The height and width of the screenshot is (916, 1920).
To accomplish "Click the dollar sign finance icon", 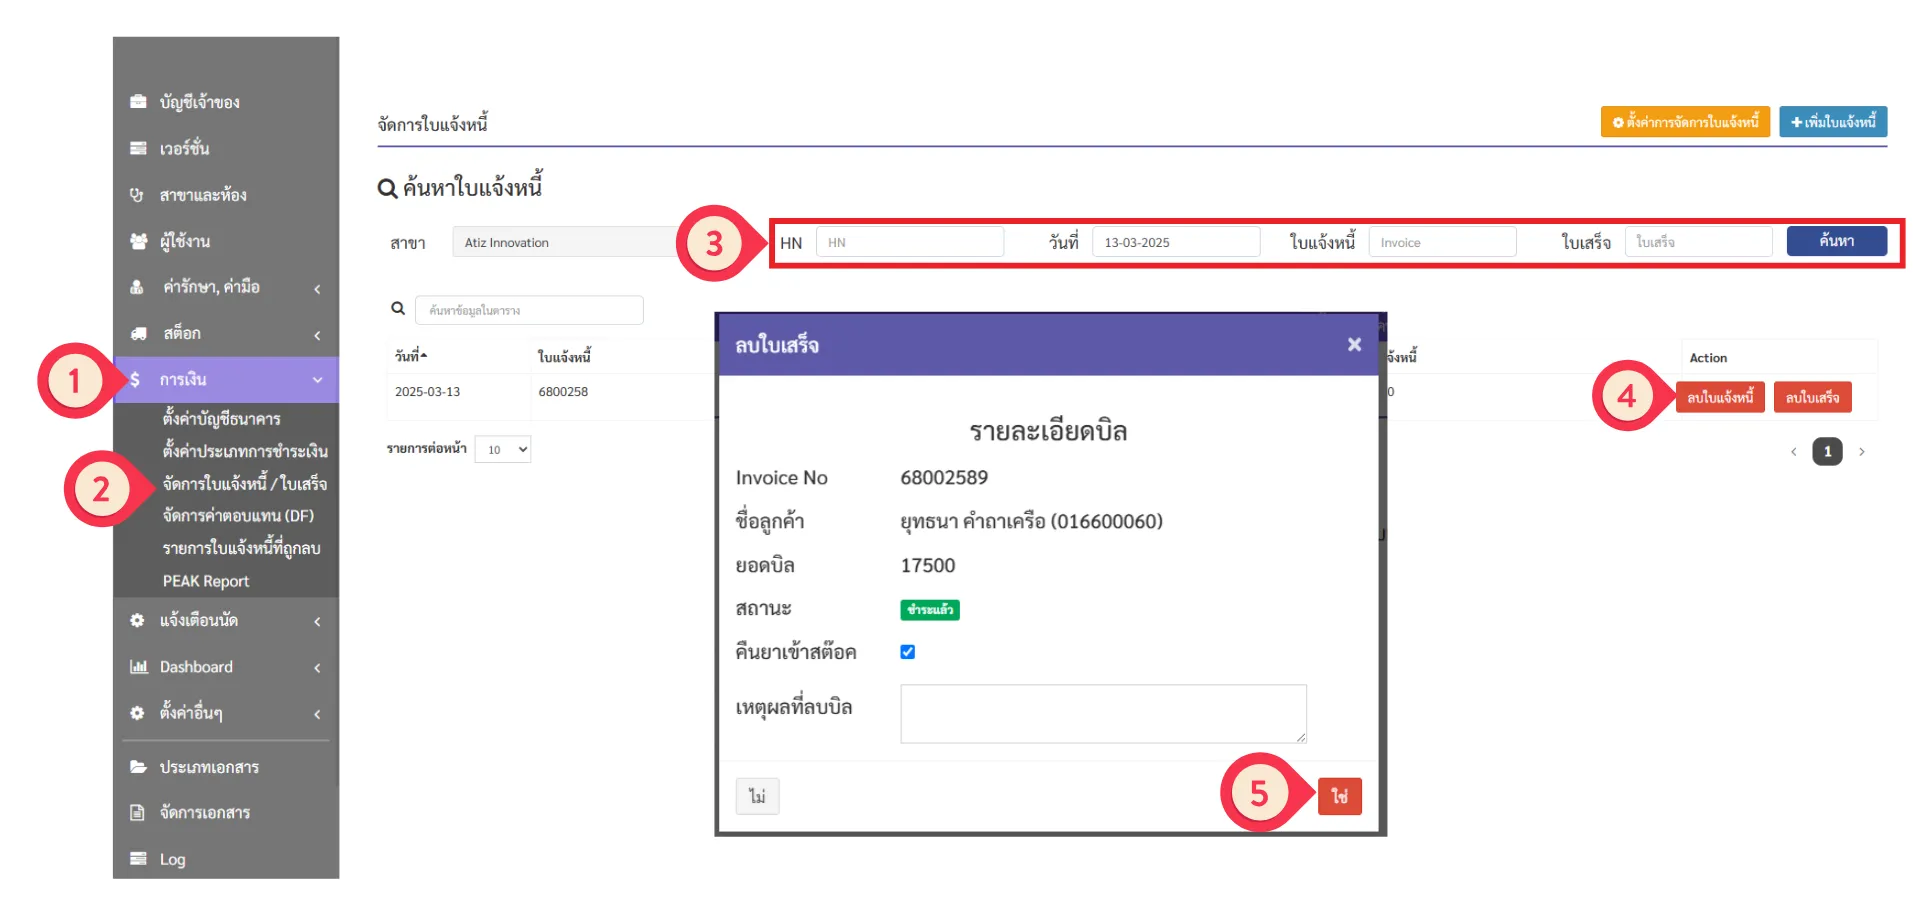I will click(x=135, y=380).
